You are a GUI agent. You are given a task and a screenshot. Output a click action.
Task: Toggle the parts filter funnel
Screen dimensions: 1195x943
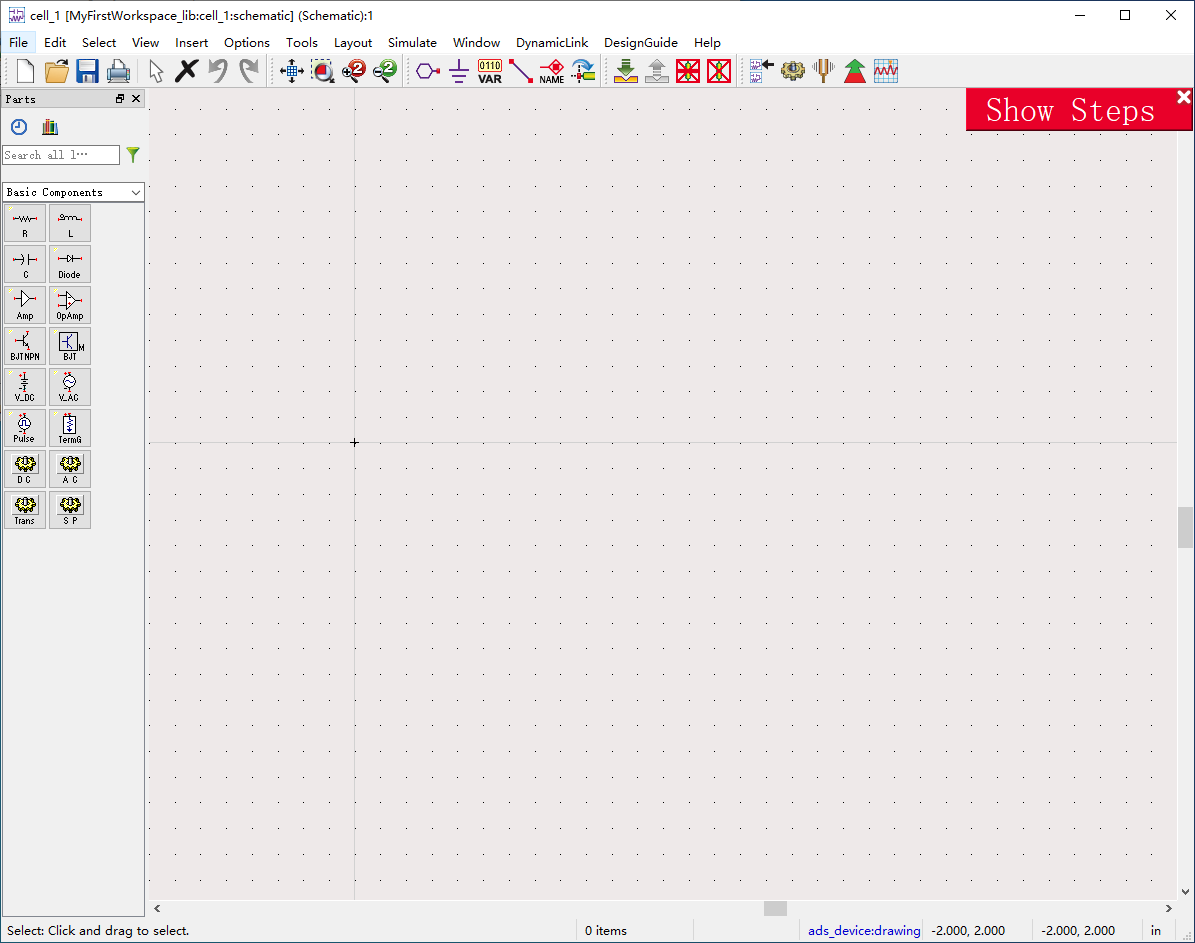133,155
